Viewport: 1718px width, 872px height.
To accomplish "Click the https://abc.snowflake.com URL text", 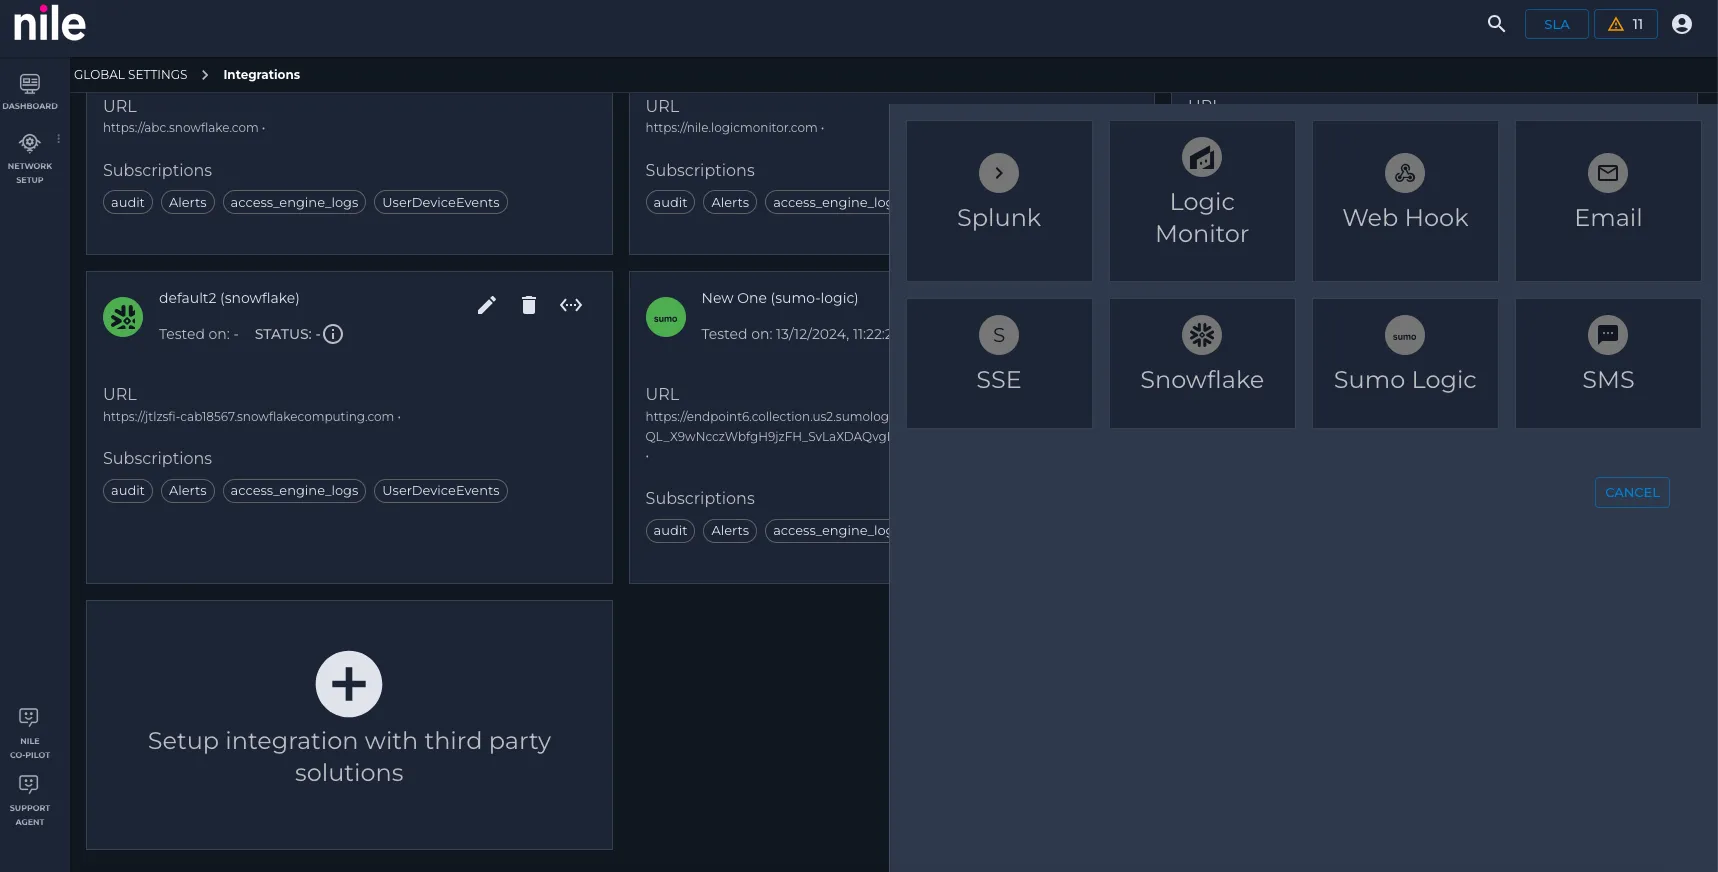I will (181, 128).
